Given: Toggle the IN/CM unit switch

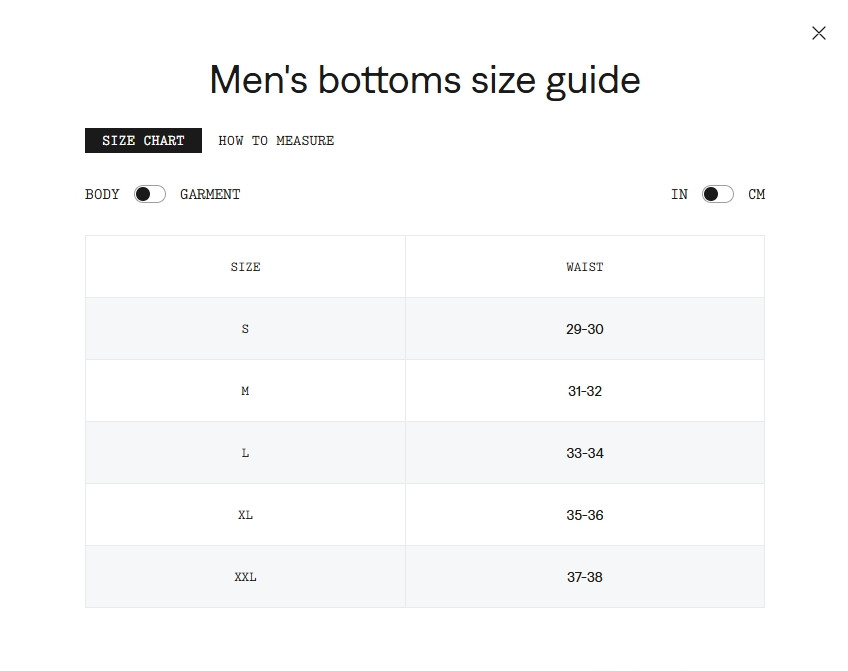Looking at the screenshot, I should pos(718,194).
